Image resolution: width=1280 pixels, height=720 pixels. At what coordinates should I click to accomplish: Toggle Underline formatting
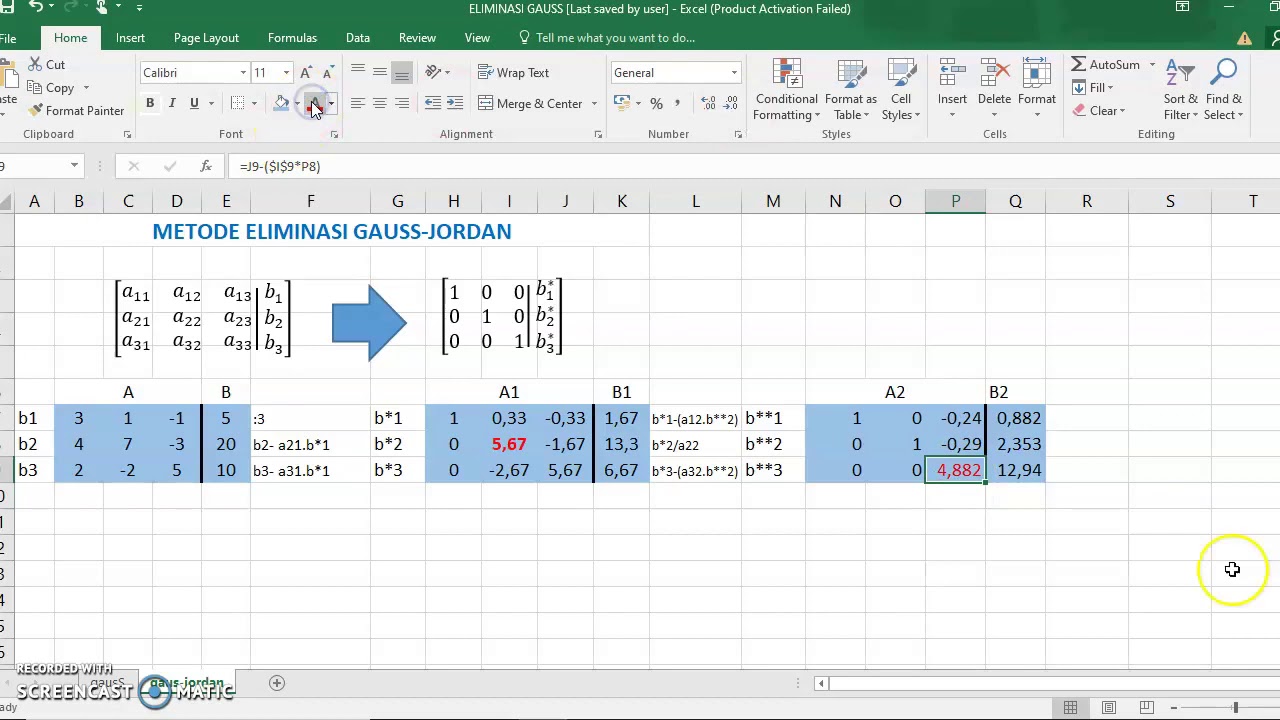194,103
